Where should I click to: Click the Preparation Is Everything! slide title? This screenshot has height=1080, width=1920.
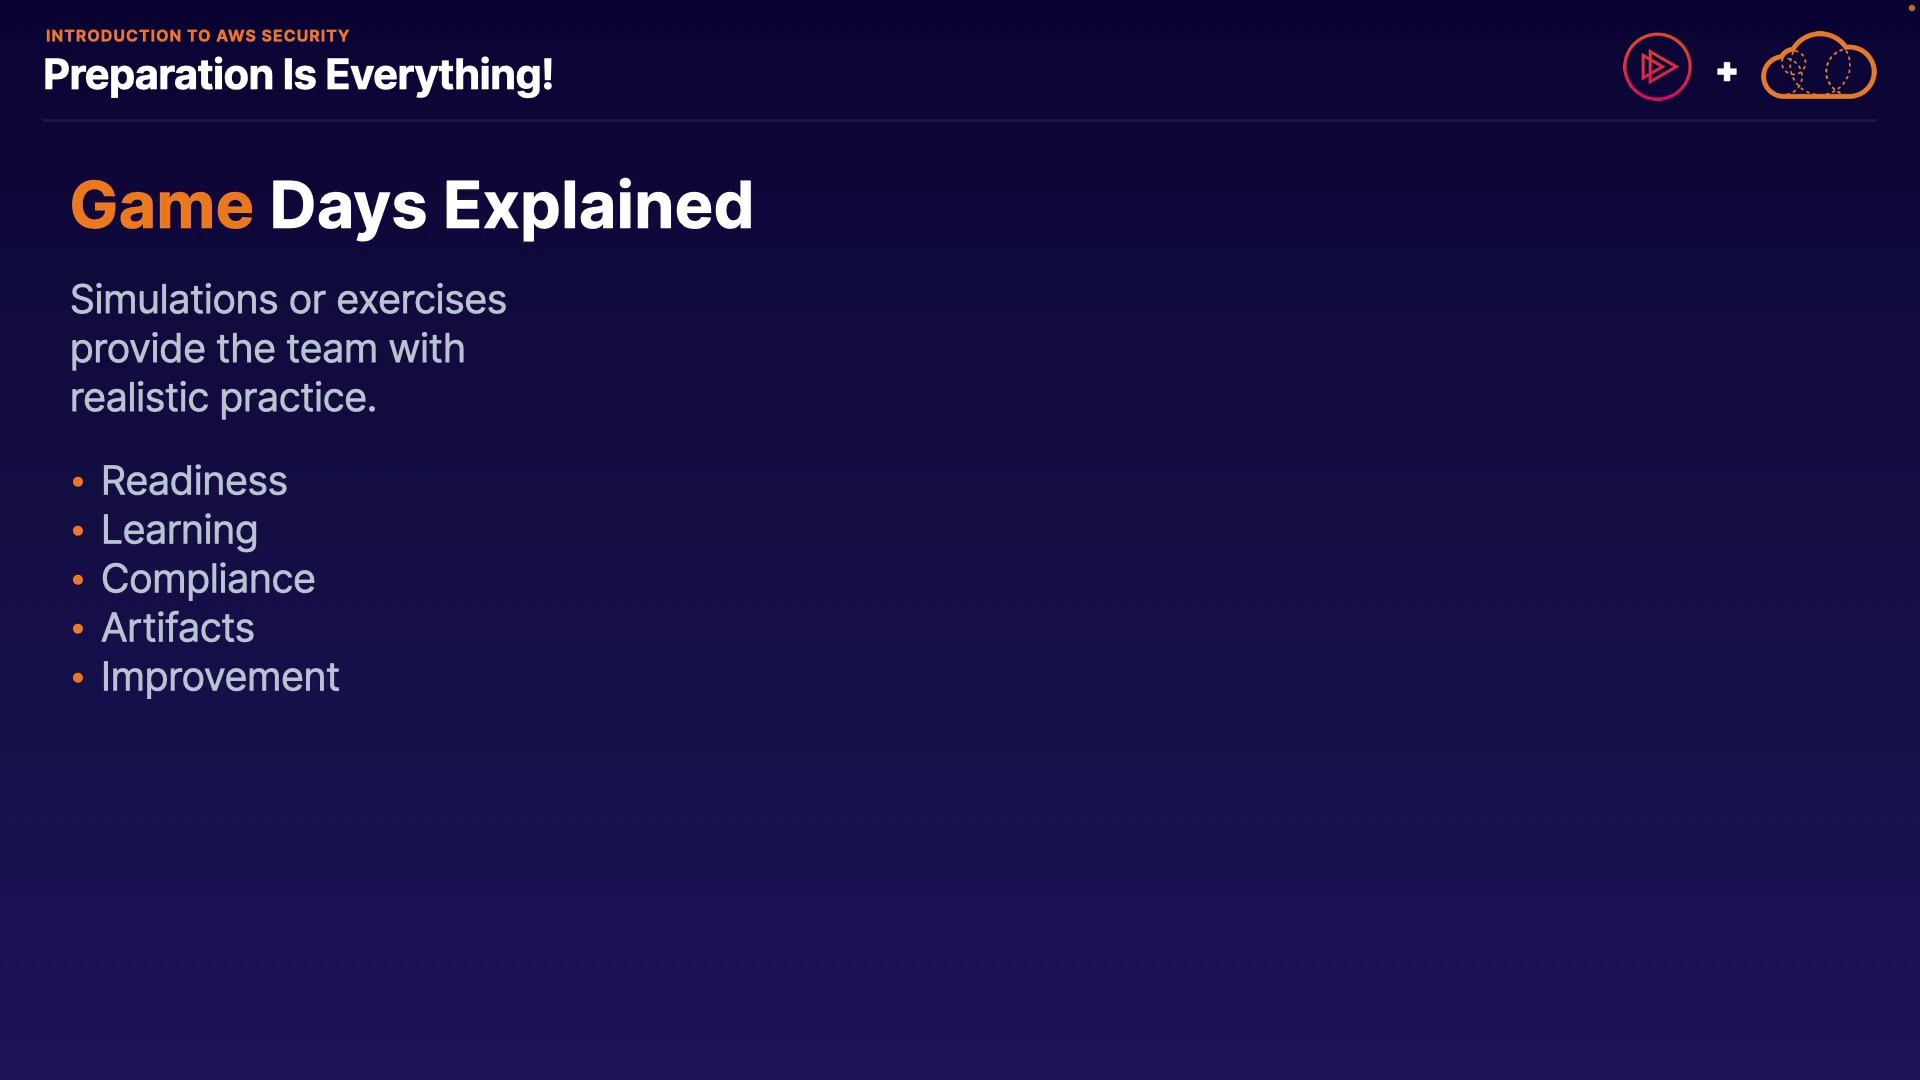298,75
